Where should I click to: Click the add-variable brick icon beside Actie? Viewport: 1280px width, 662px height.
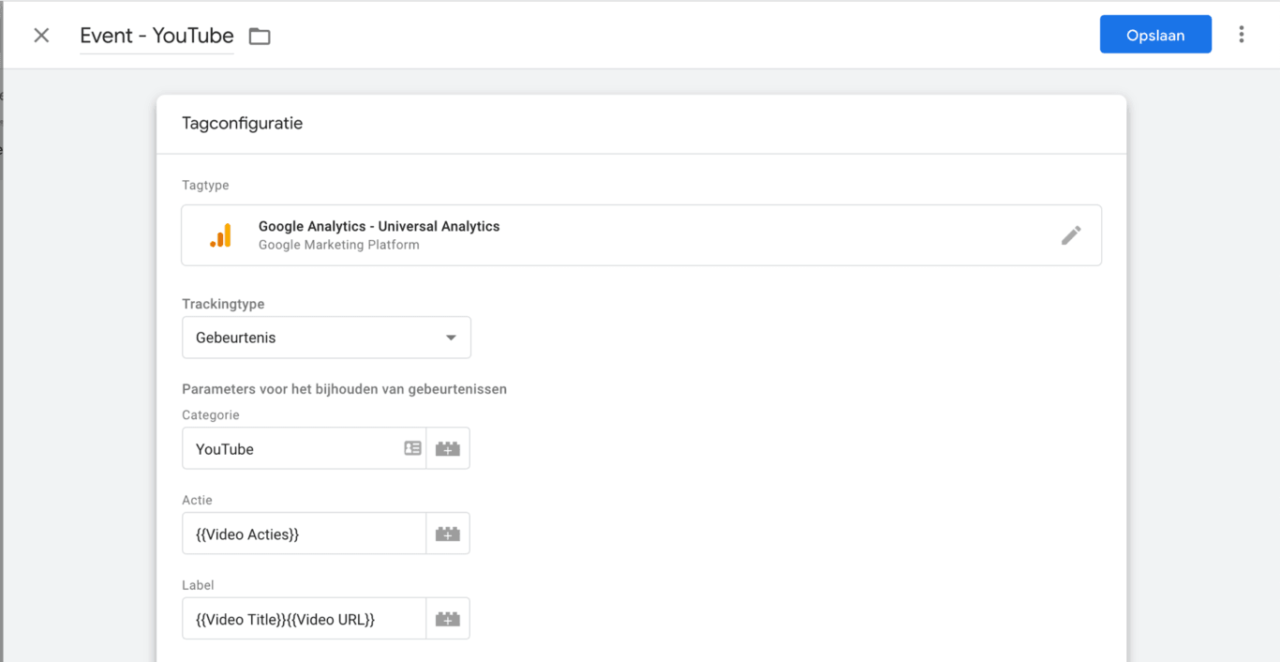tap(447, 533)
